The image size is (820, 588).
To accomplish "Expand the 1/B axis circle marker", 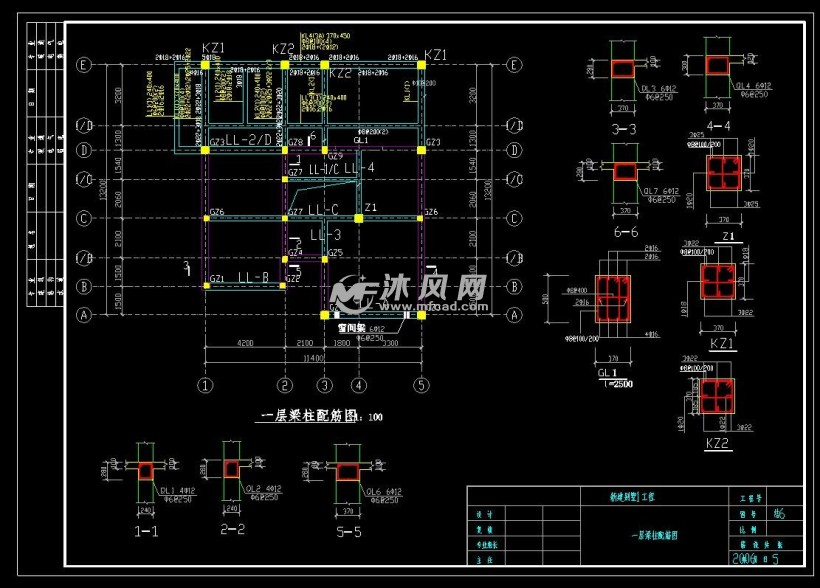I will [85, 258].
